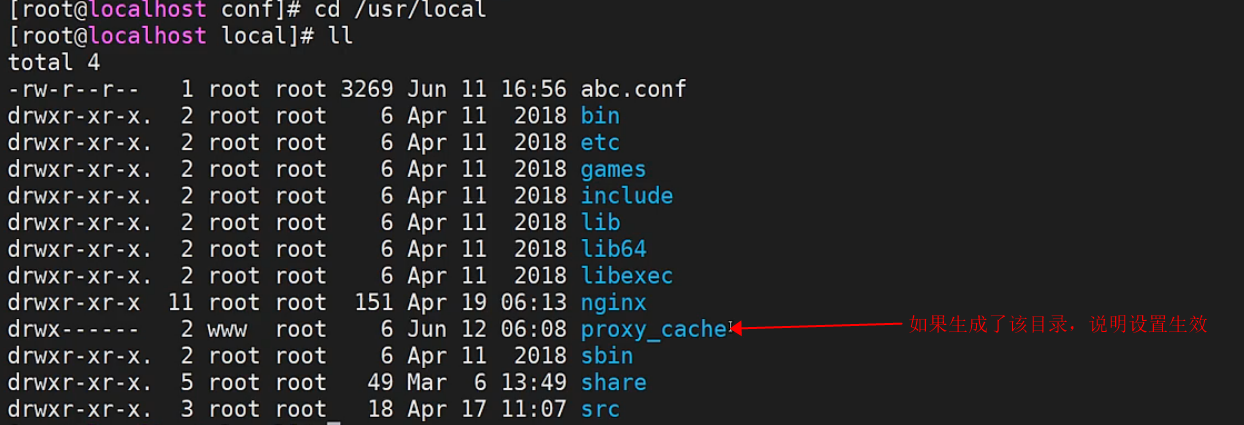Click the proxy_cache directory name
Screen dimensions: 1244x425
click(x=653, y=329)
